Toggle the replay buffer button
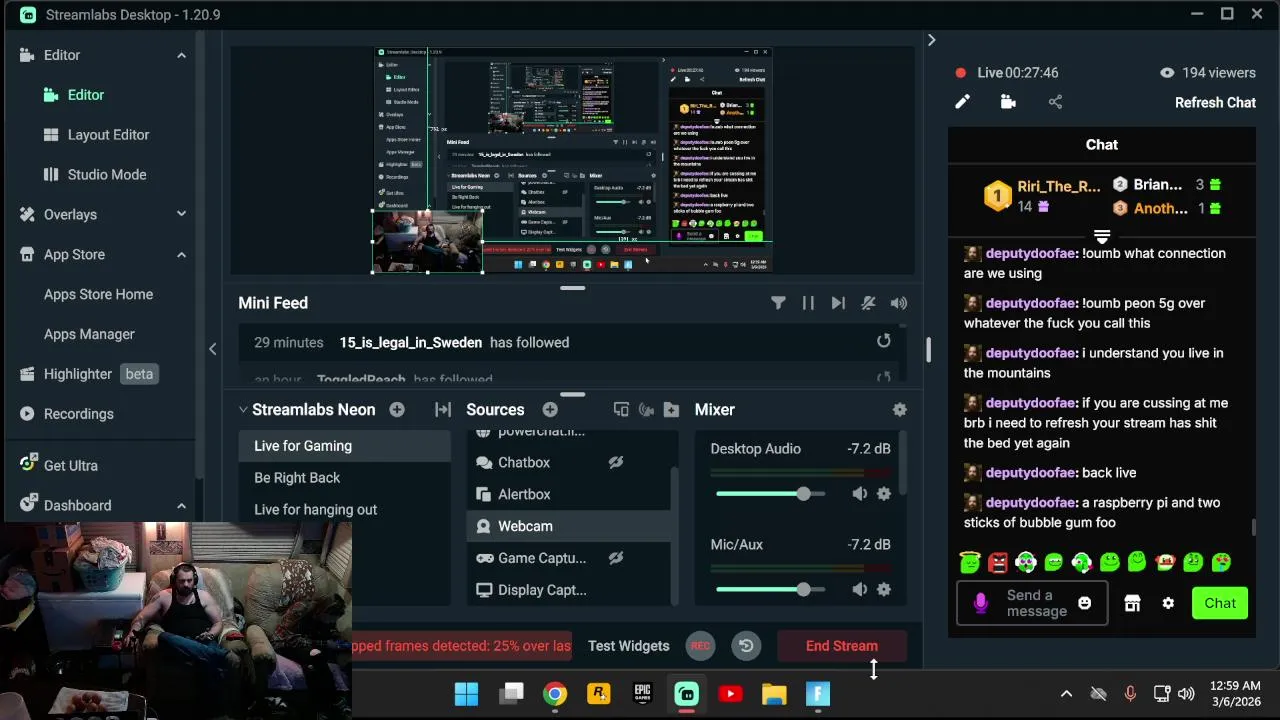1280x720 pixels. click(x=746, y=646)
